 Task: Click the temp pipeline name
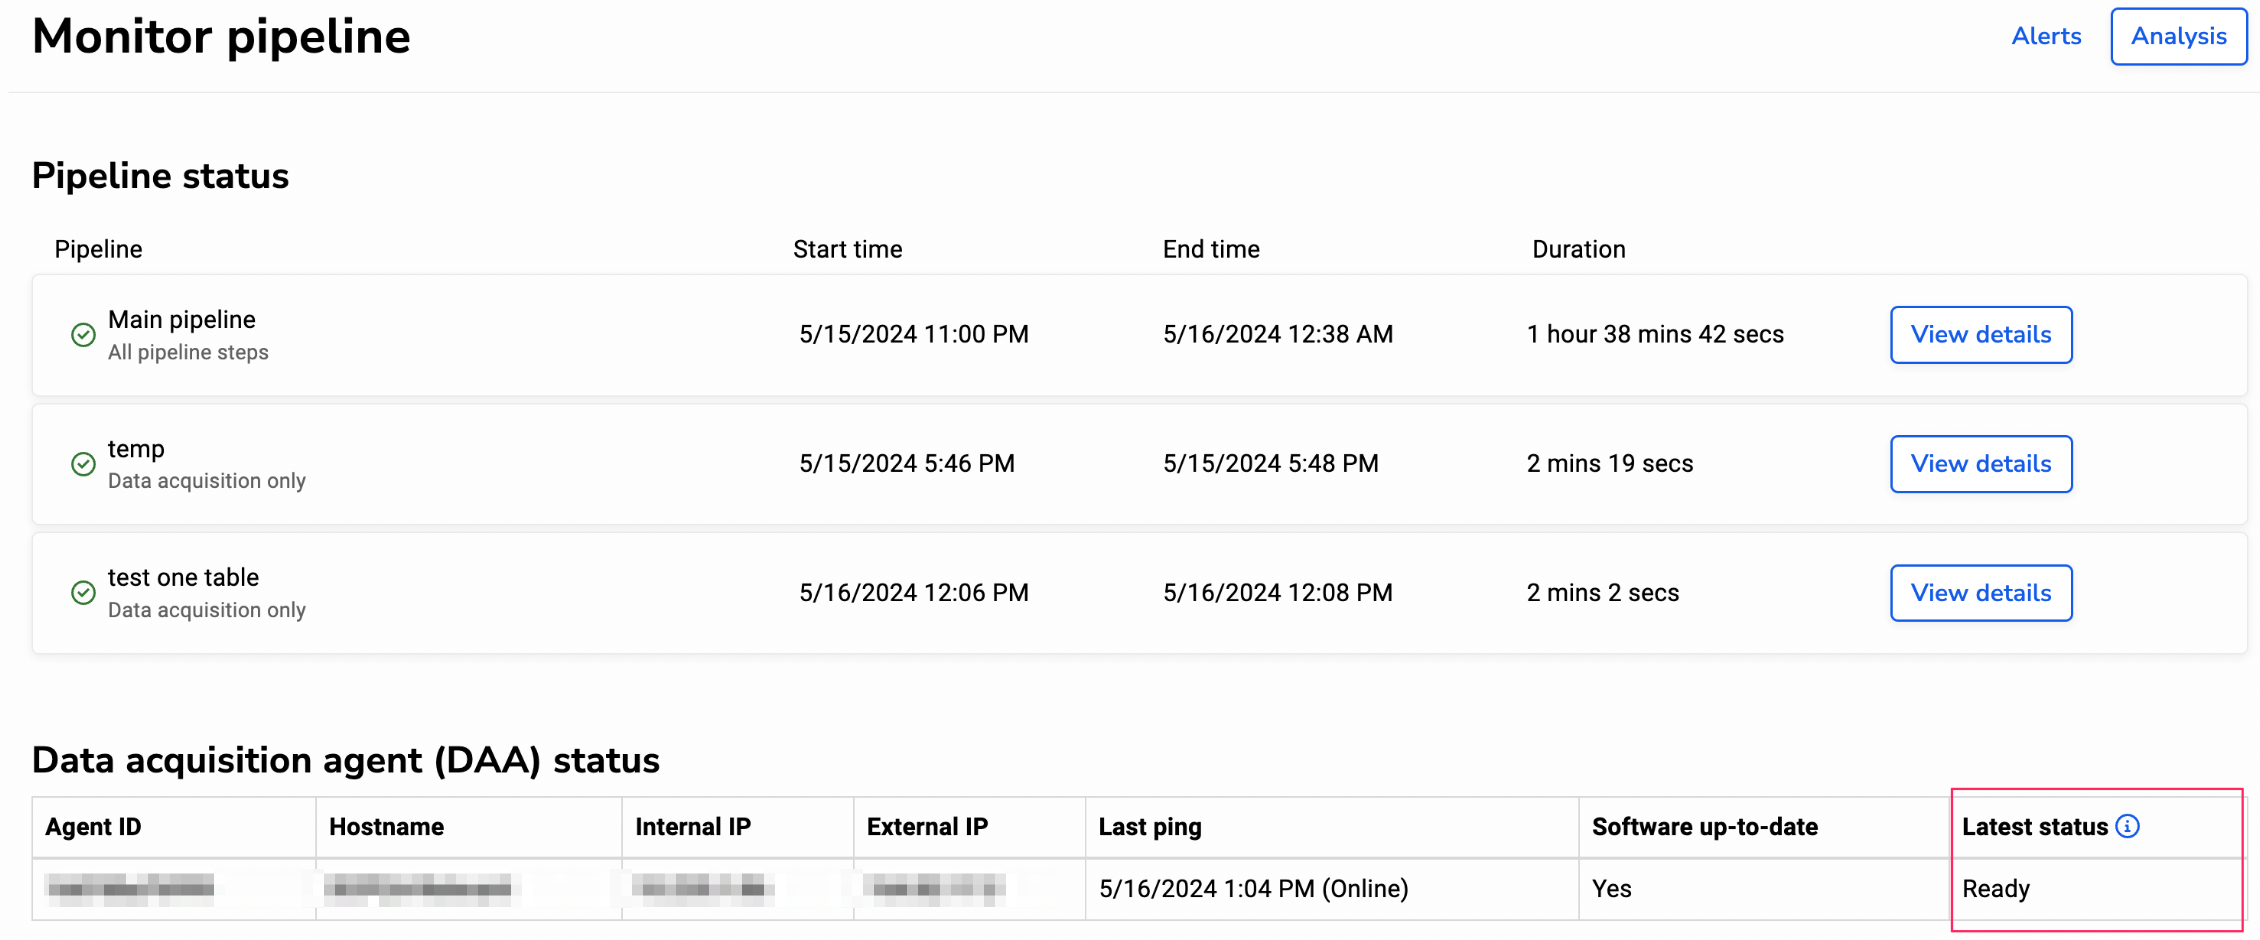click(135, 449)
